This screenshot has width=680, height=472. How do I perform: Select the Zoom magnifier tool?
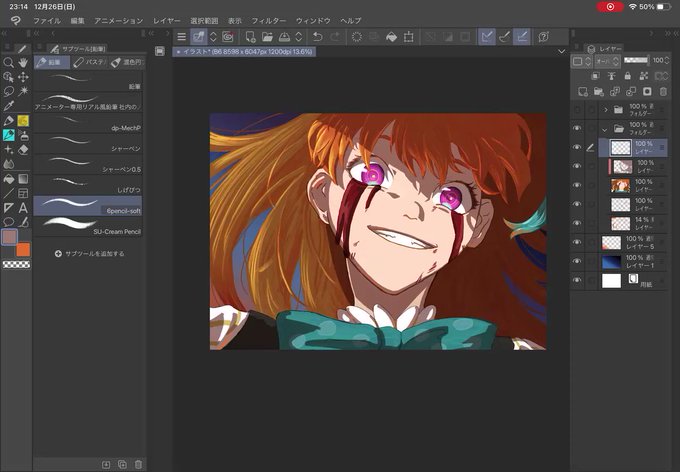[x=8, y=62]
